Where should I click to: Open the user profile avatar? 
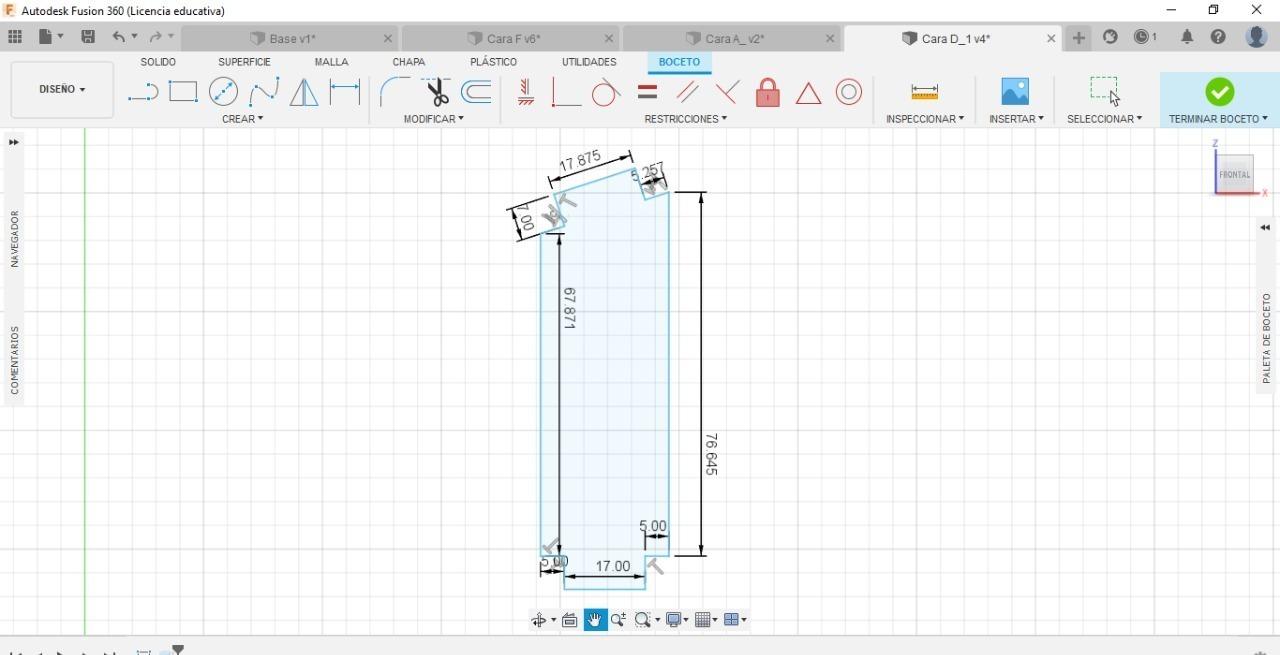[x=1257, y=37]
